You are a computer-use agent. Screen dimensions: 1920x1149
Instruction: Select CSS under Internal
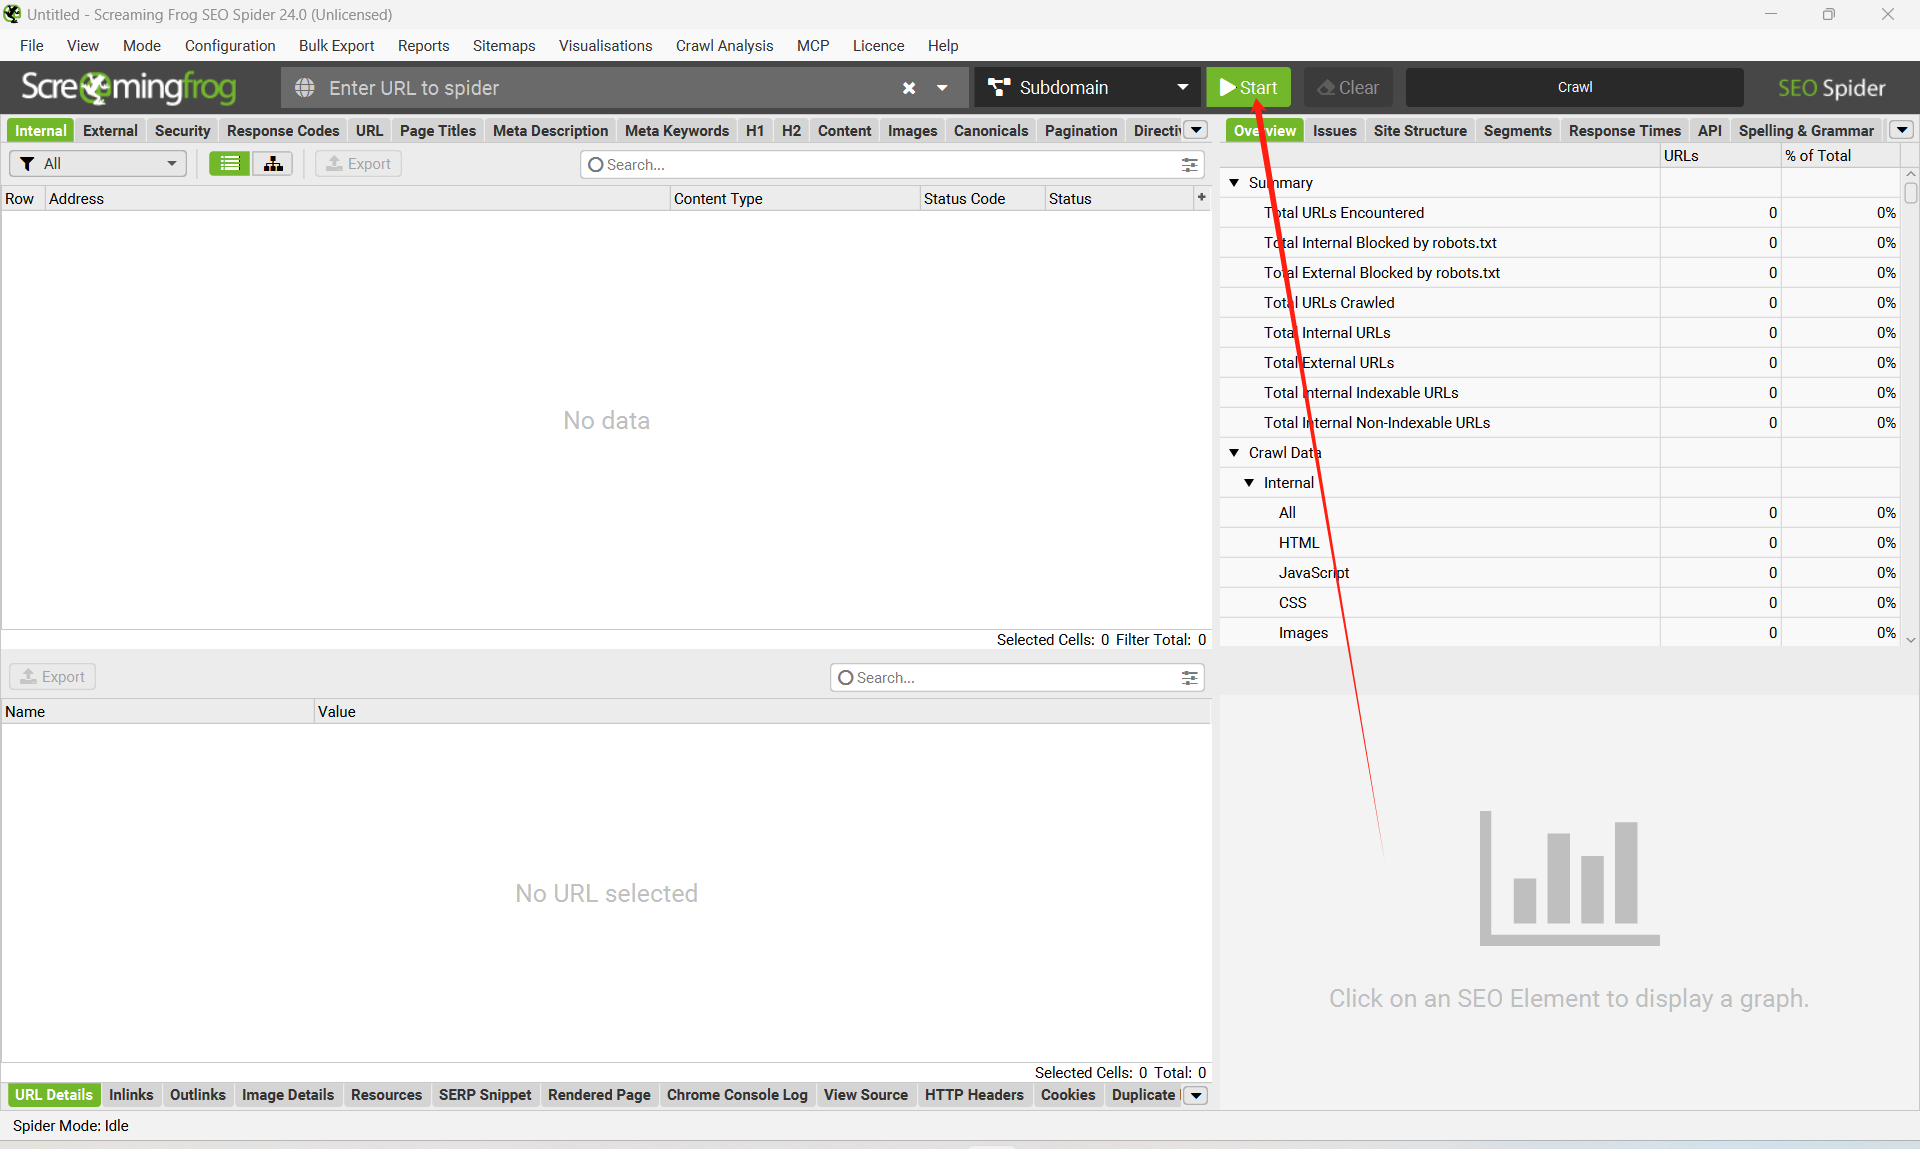pos(1560,603)
